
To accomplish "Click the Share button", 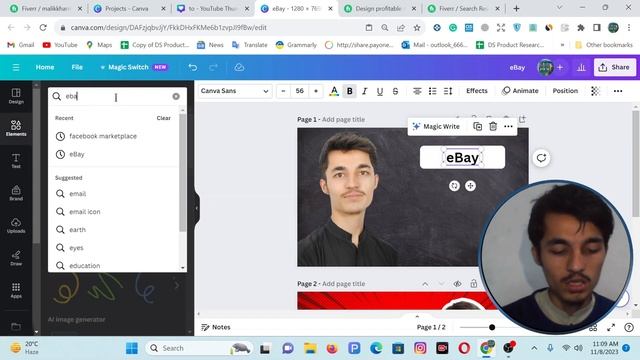I will (614, 67).
